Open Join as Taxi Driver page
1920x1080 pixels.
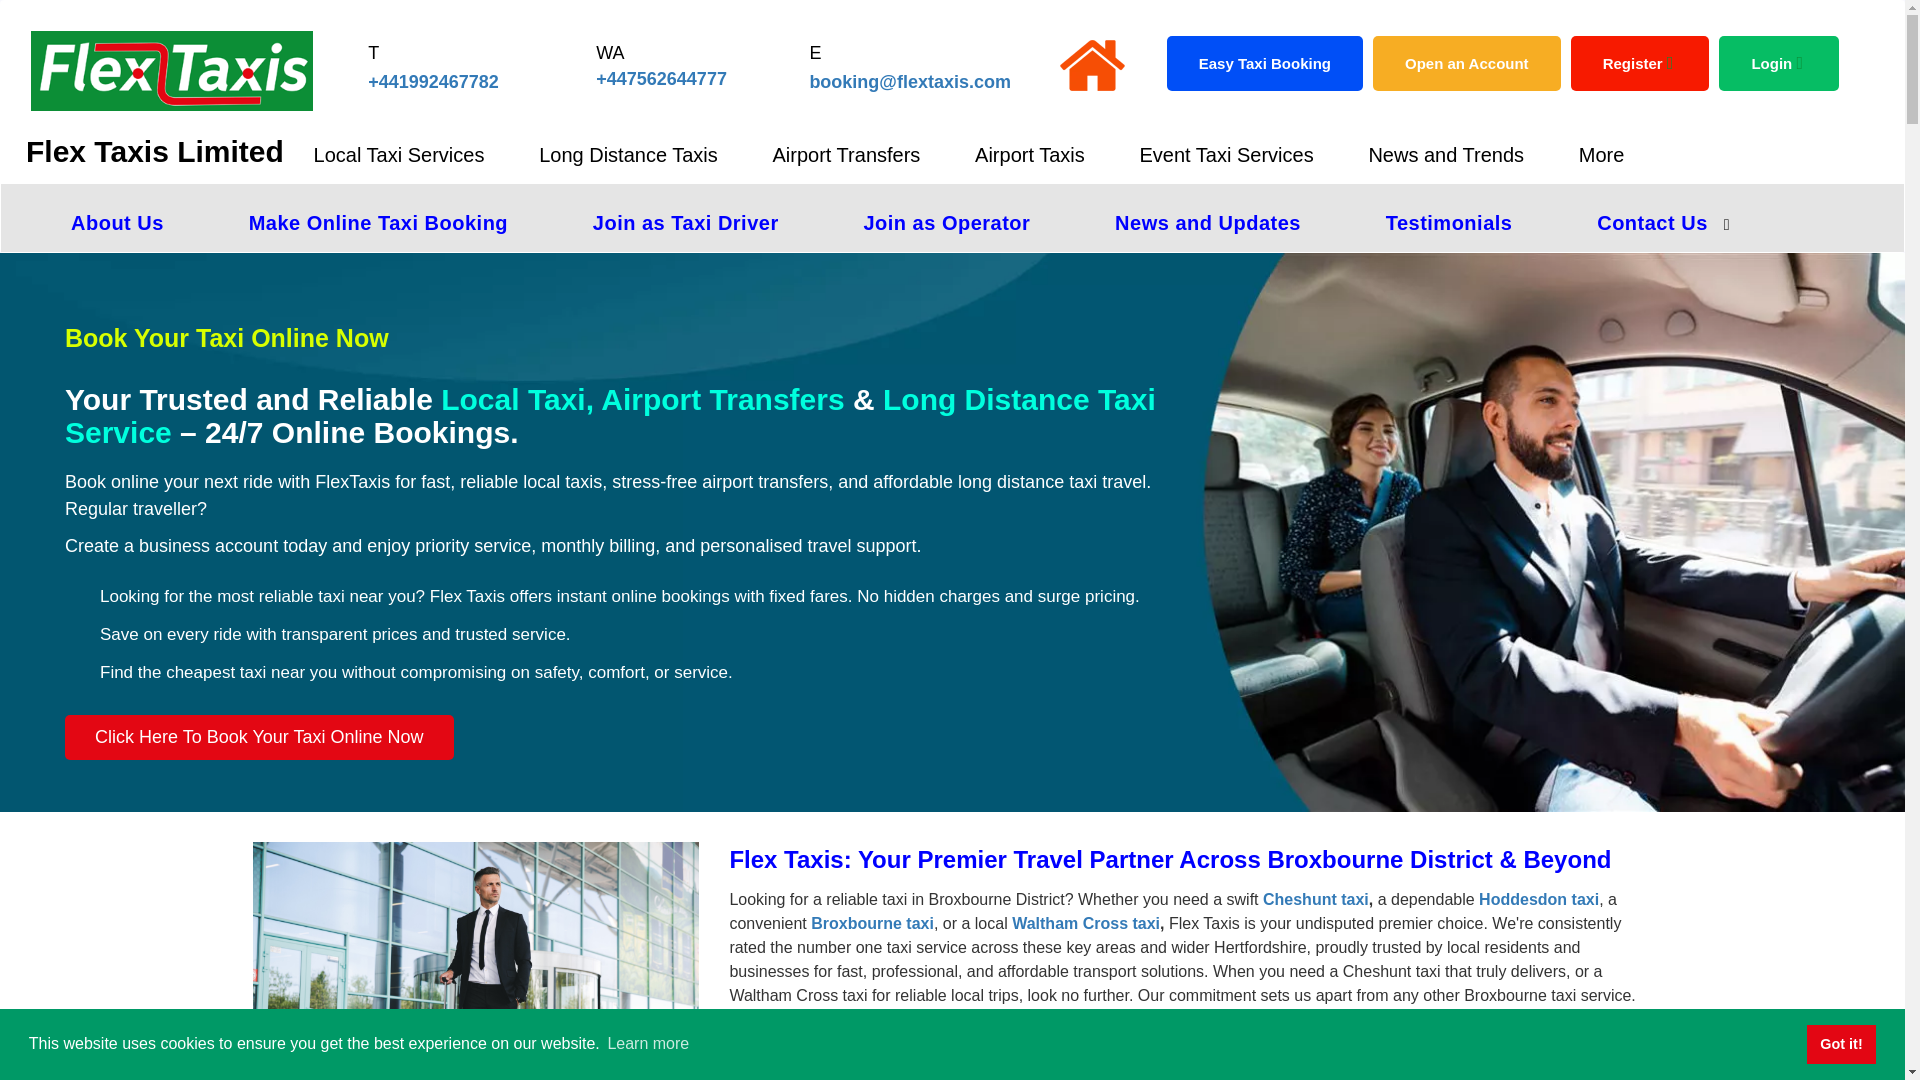[x=685, y=223]
